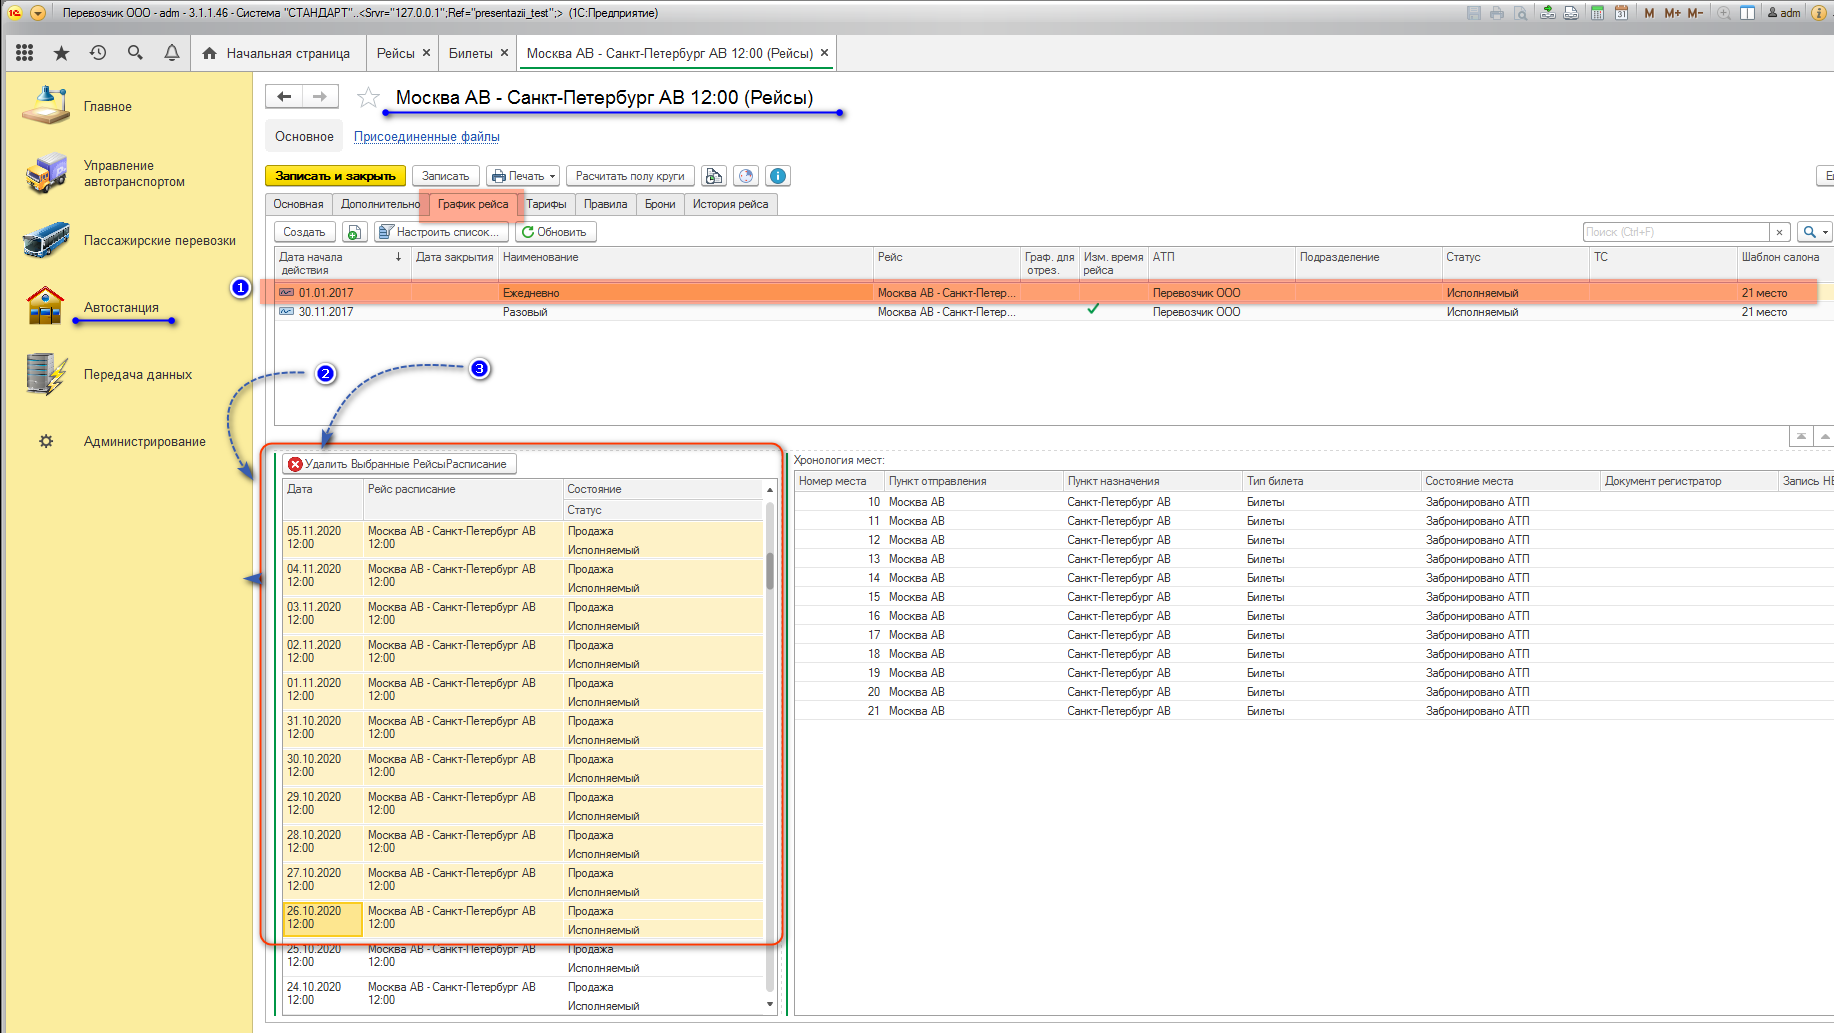Screen dimensions: 1834x1033
Task: Open the calculator icon in title bar
Action: [1597, 13]
